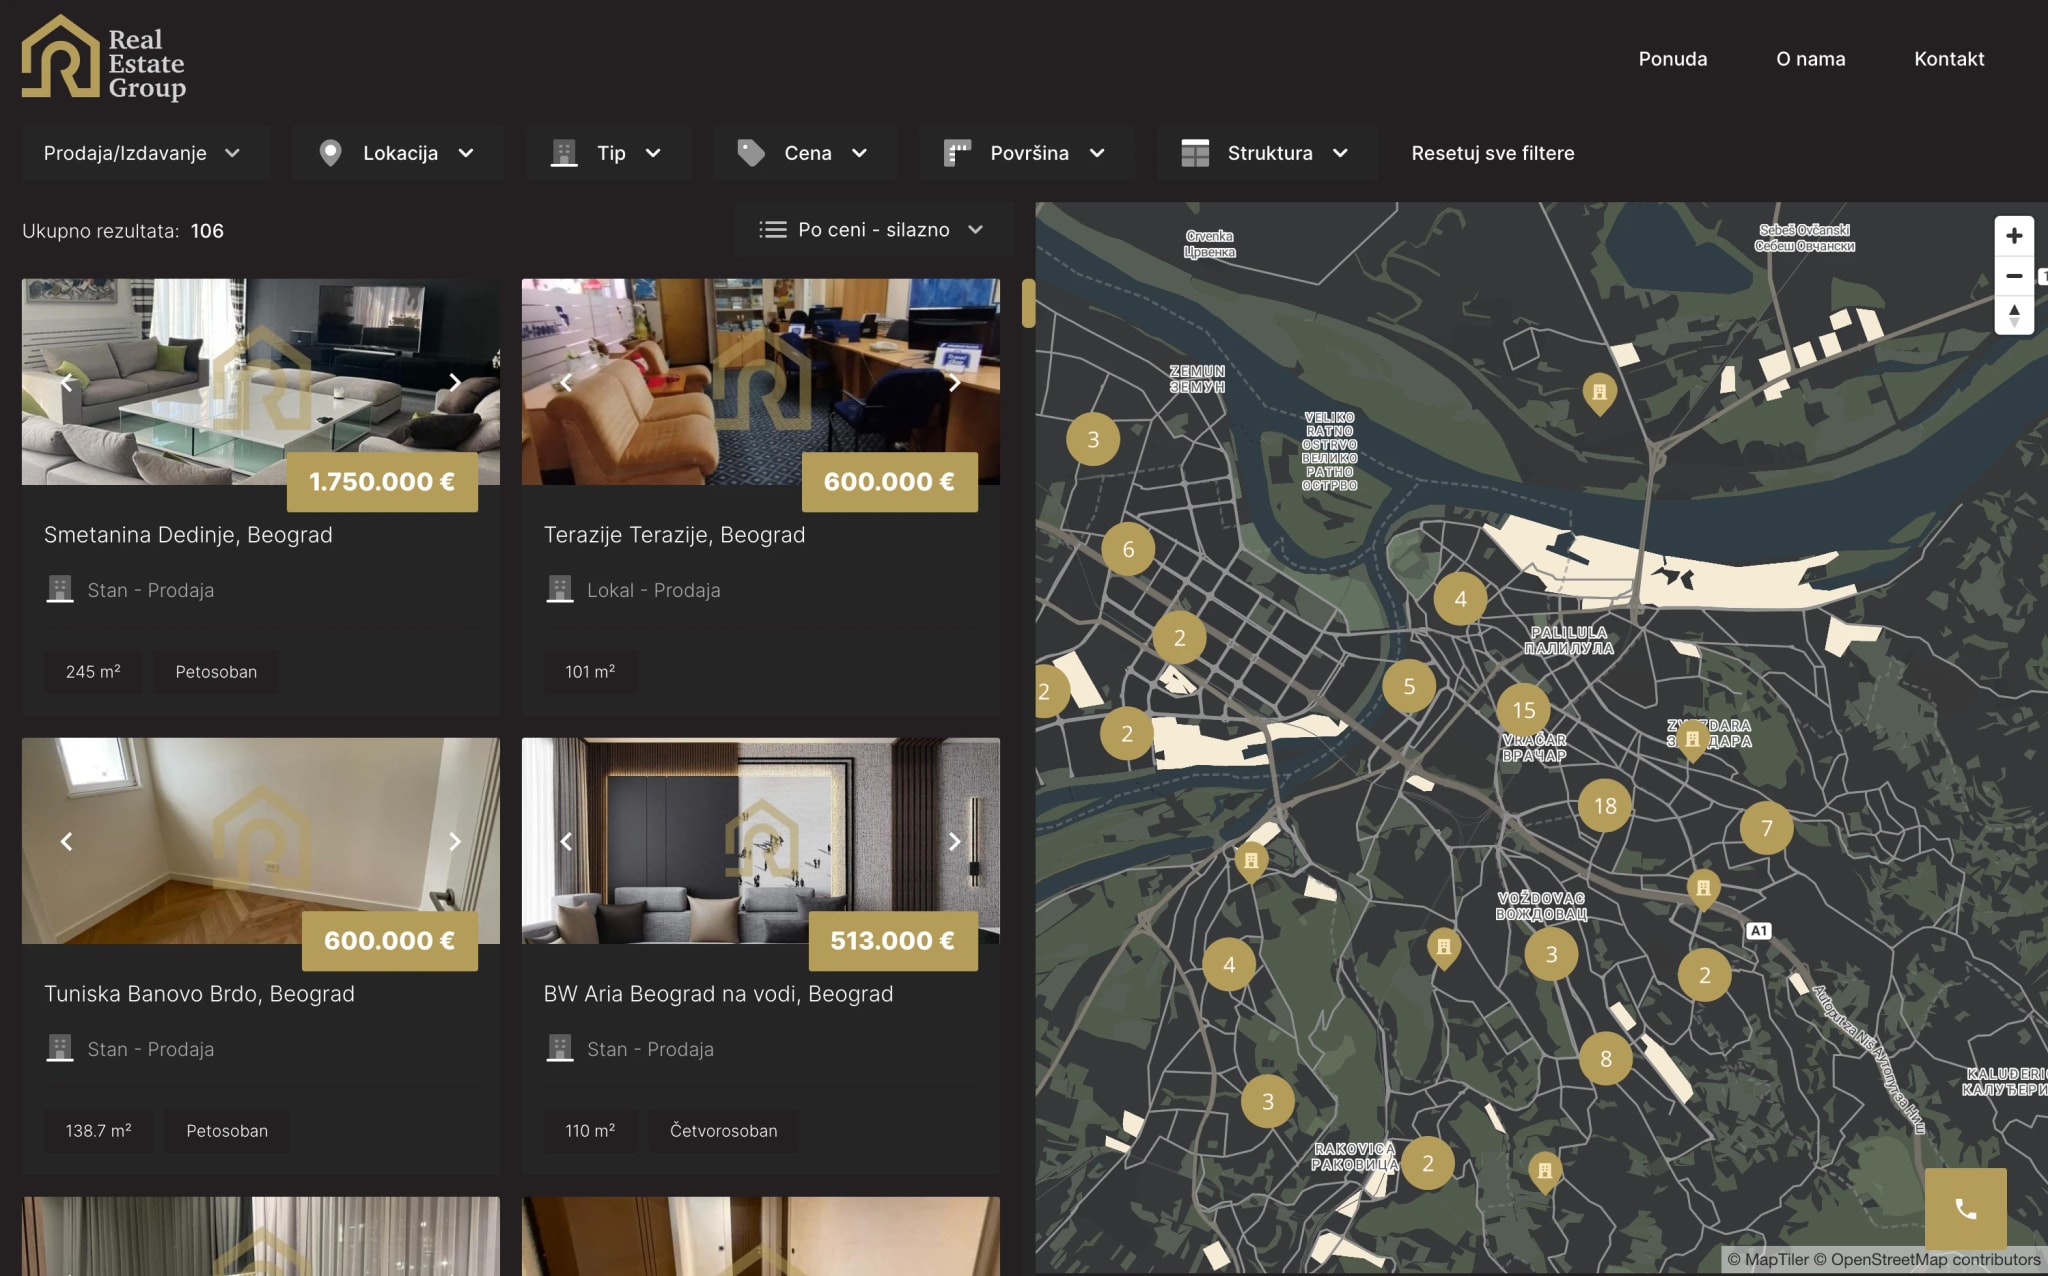The height and width of the screenshot is (1276, 2048).
Task: Click the map cluster marker showing 18
Action: tap(1604, 806)
